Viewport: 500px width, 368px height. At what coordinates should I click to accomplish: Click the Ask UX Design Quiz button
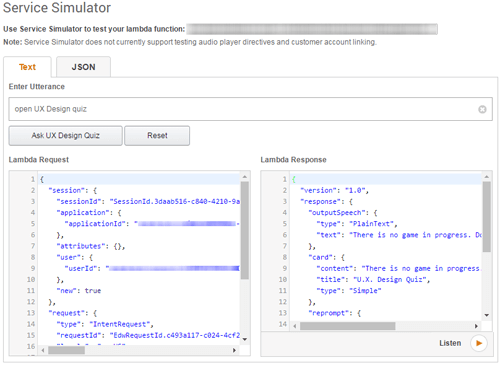coord(66,135)
